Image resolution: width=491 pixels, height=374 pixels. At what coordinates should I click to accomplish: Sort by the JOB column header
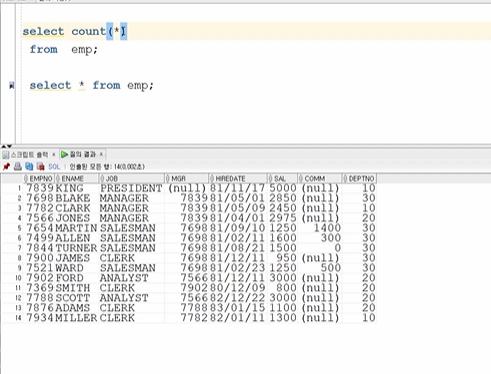[x=131, y=178]
